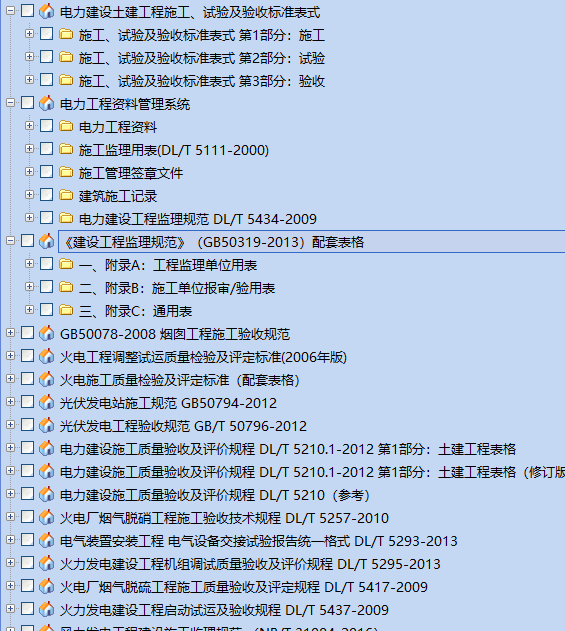565x631 pixels.
Task: Expand the 施工监理用表(DL/T 5111-2000) folder
Action: [x=29, y=149]
